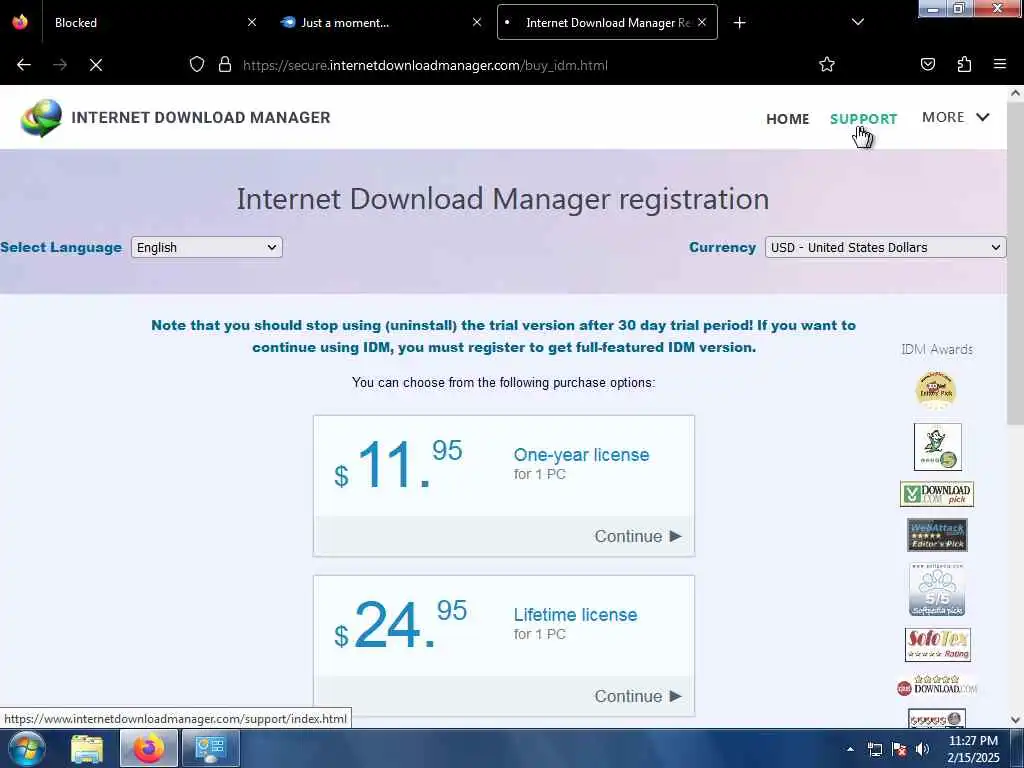The width and height of the screenshot is (1024, 768).
Task: Bookmark this page with the star icon
Action: point(827,64)
